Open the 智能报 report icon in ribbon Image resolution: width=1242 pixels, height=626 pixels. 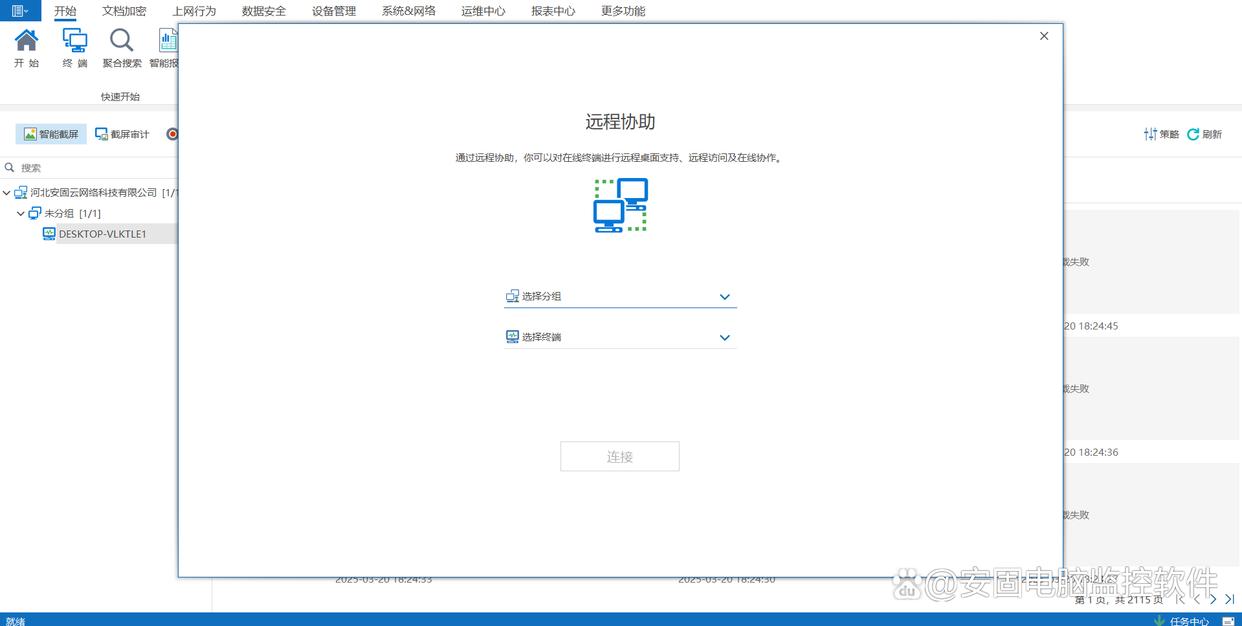[167, 40]
